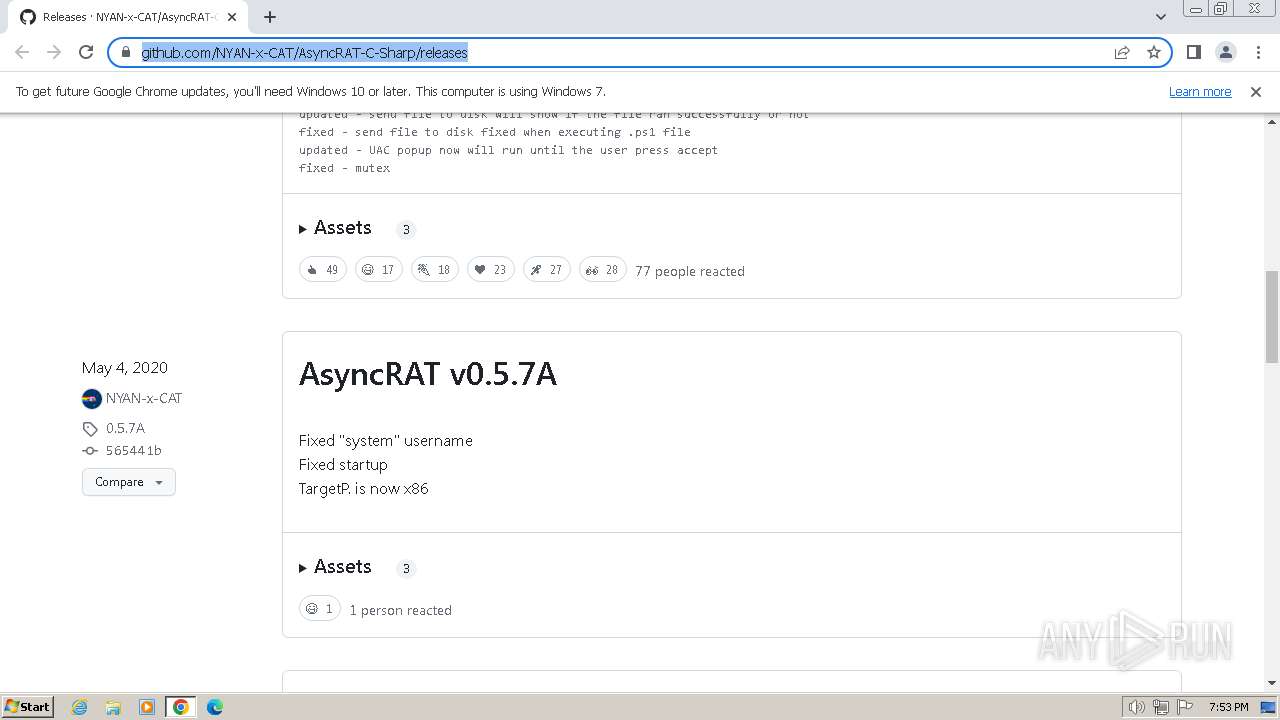The width and height of the screenshot is (1280, 720).
Task: Click the volume tray icon
Action: 1137,707
